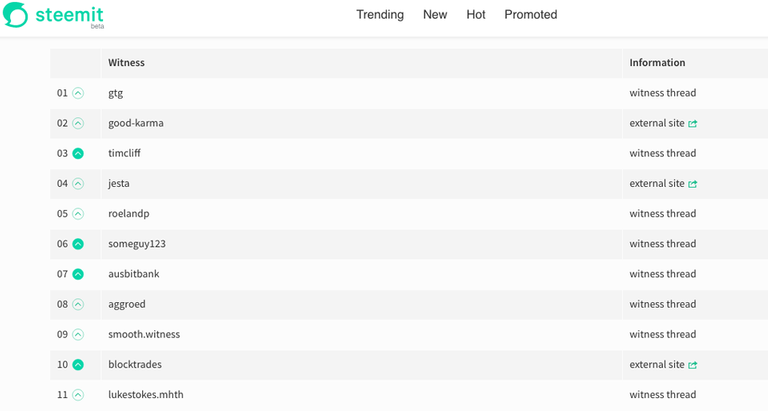Vote for smooth.witness arrow button

coord(78,334)
